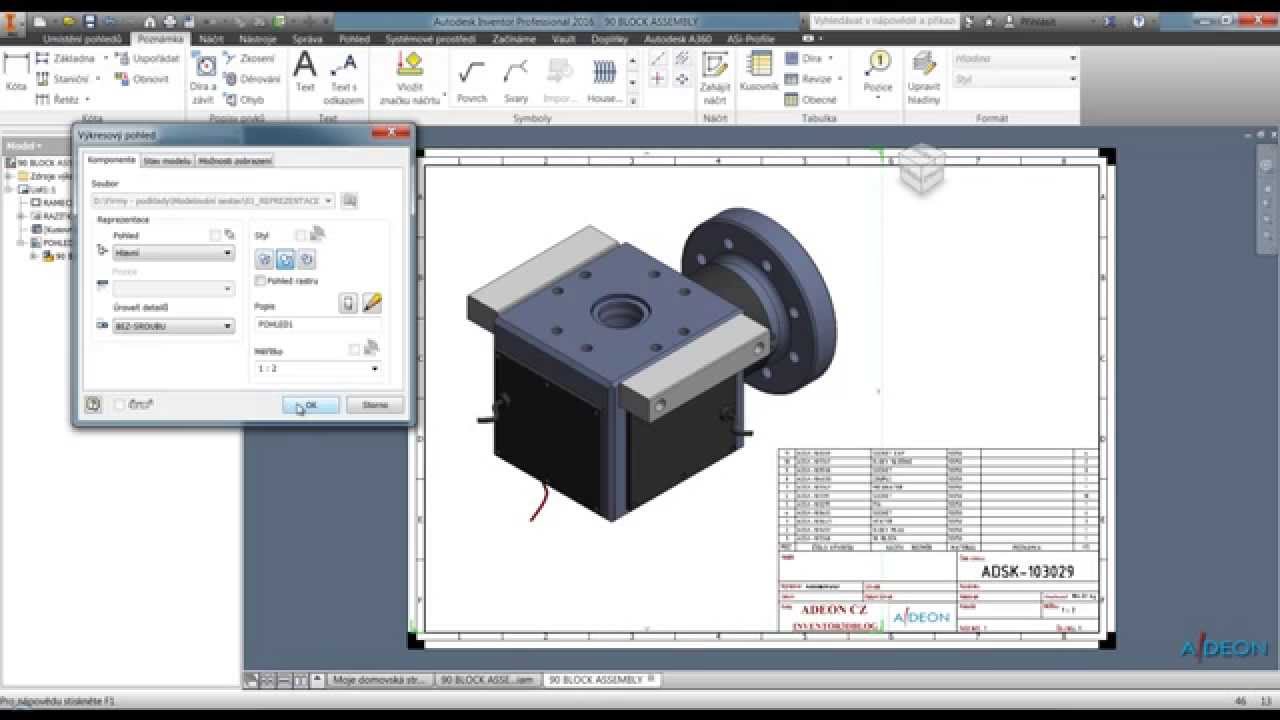Select the hidden line style button

[x=264, y=259]
